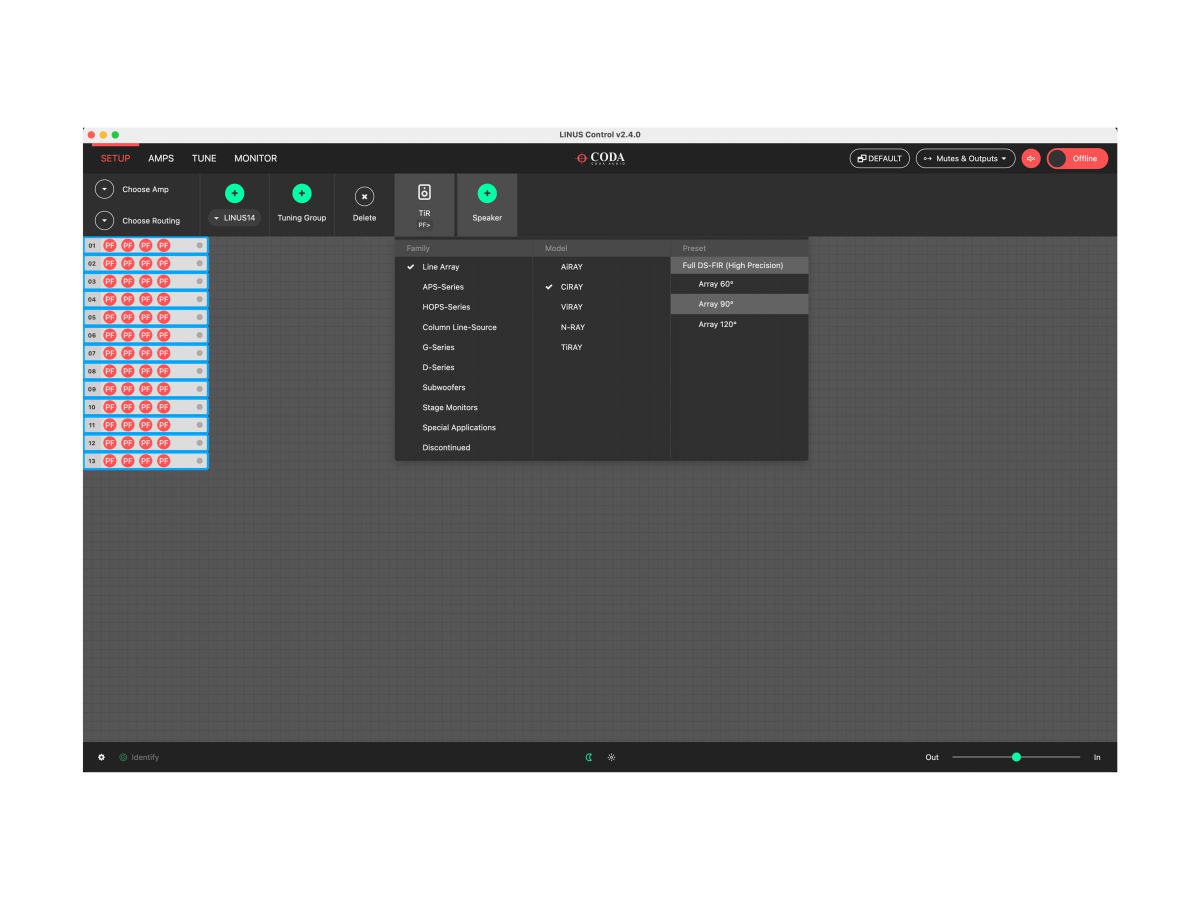
Task: Open settings with the gear icon
Action: pyautogui.click(x=101, y=757)
